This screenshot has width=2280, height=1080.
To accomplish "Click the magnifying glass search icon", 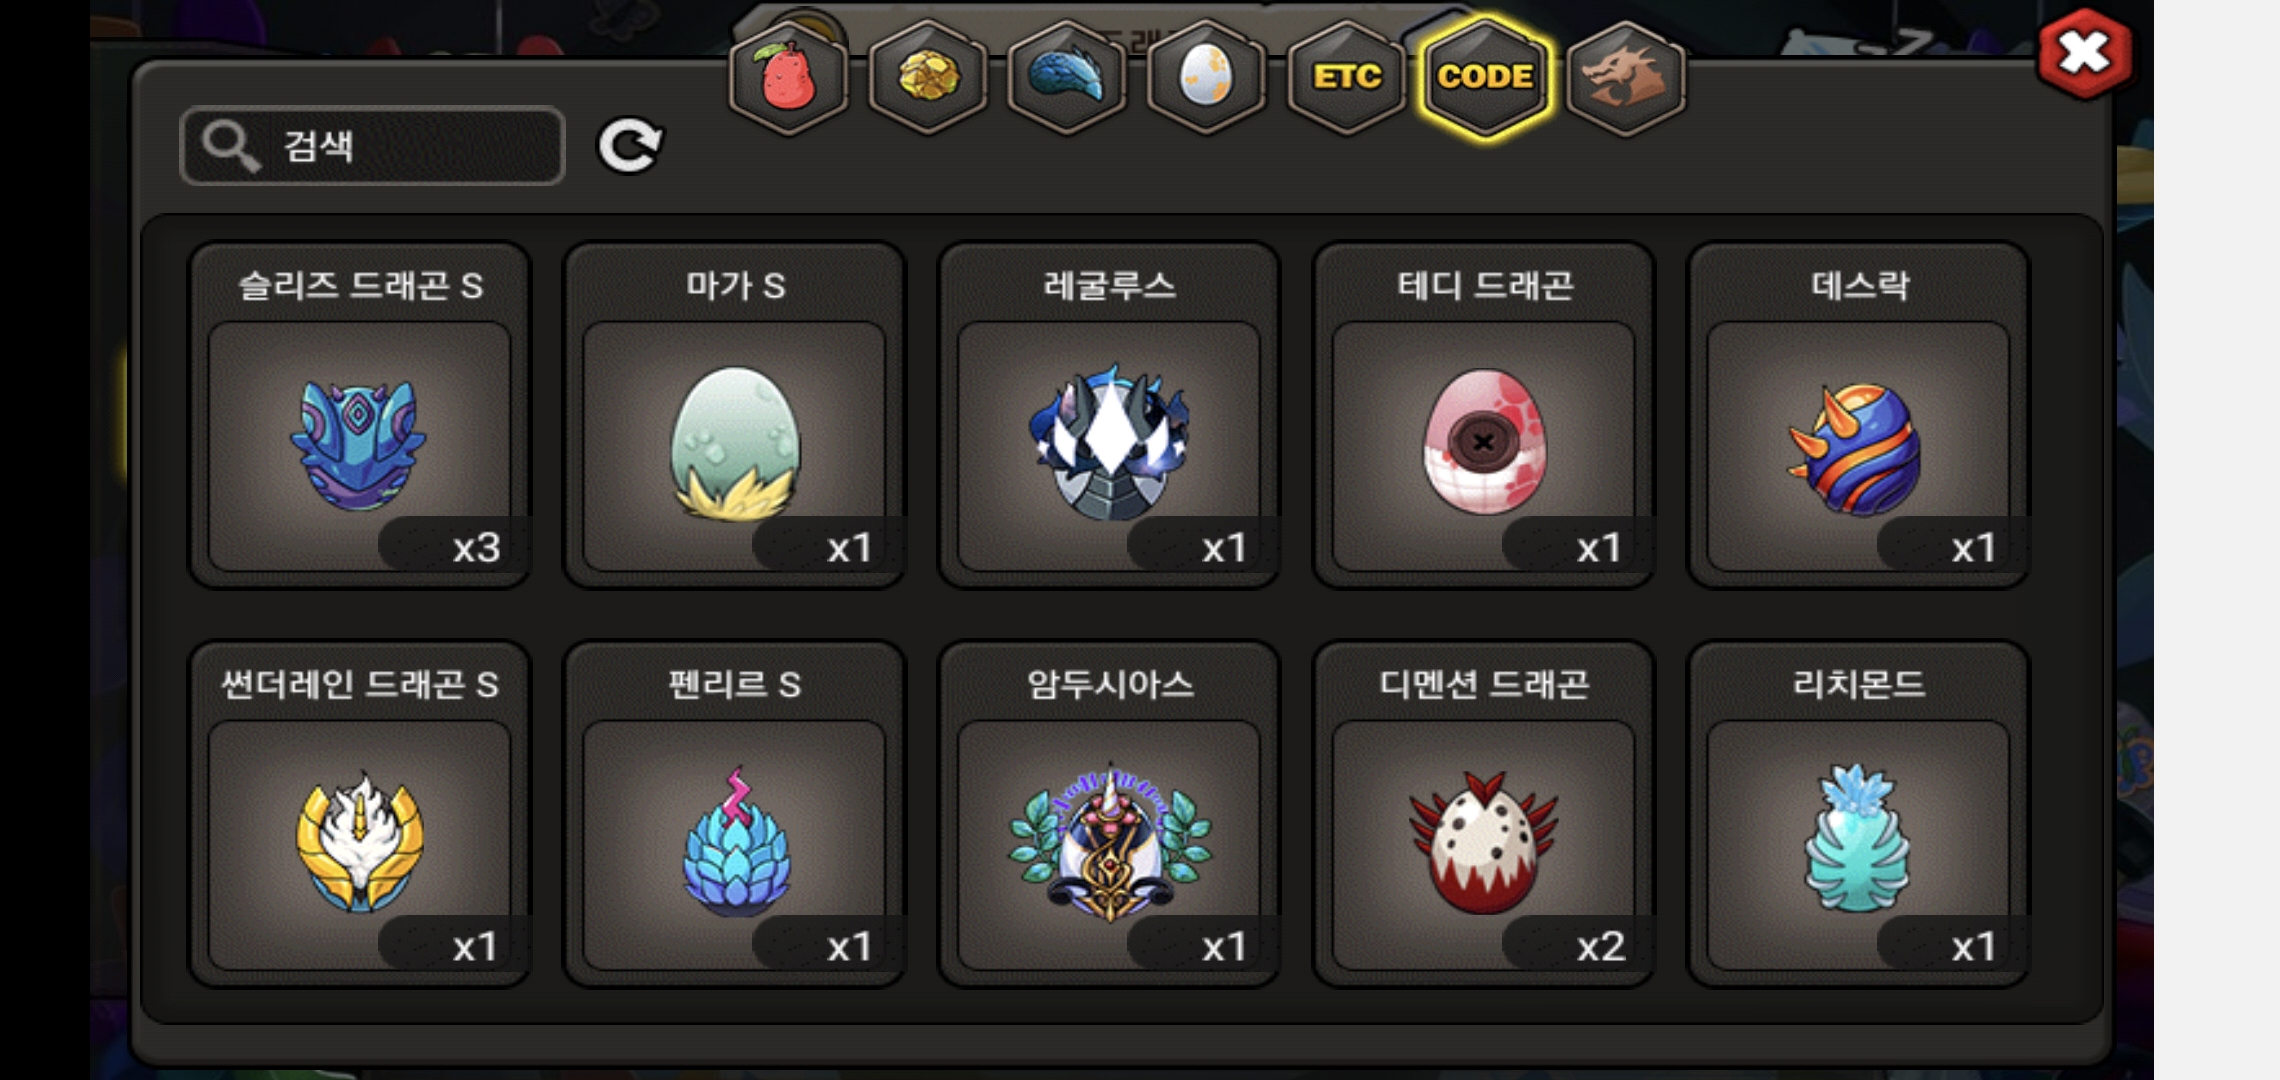I will (x=231, y=147).
